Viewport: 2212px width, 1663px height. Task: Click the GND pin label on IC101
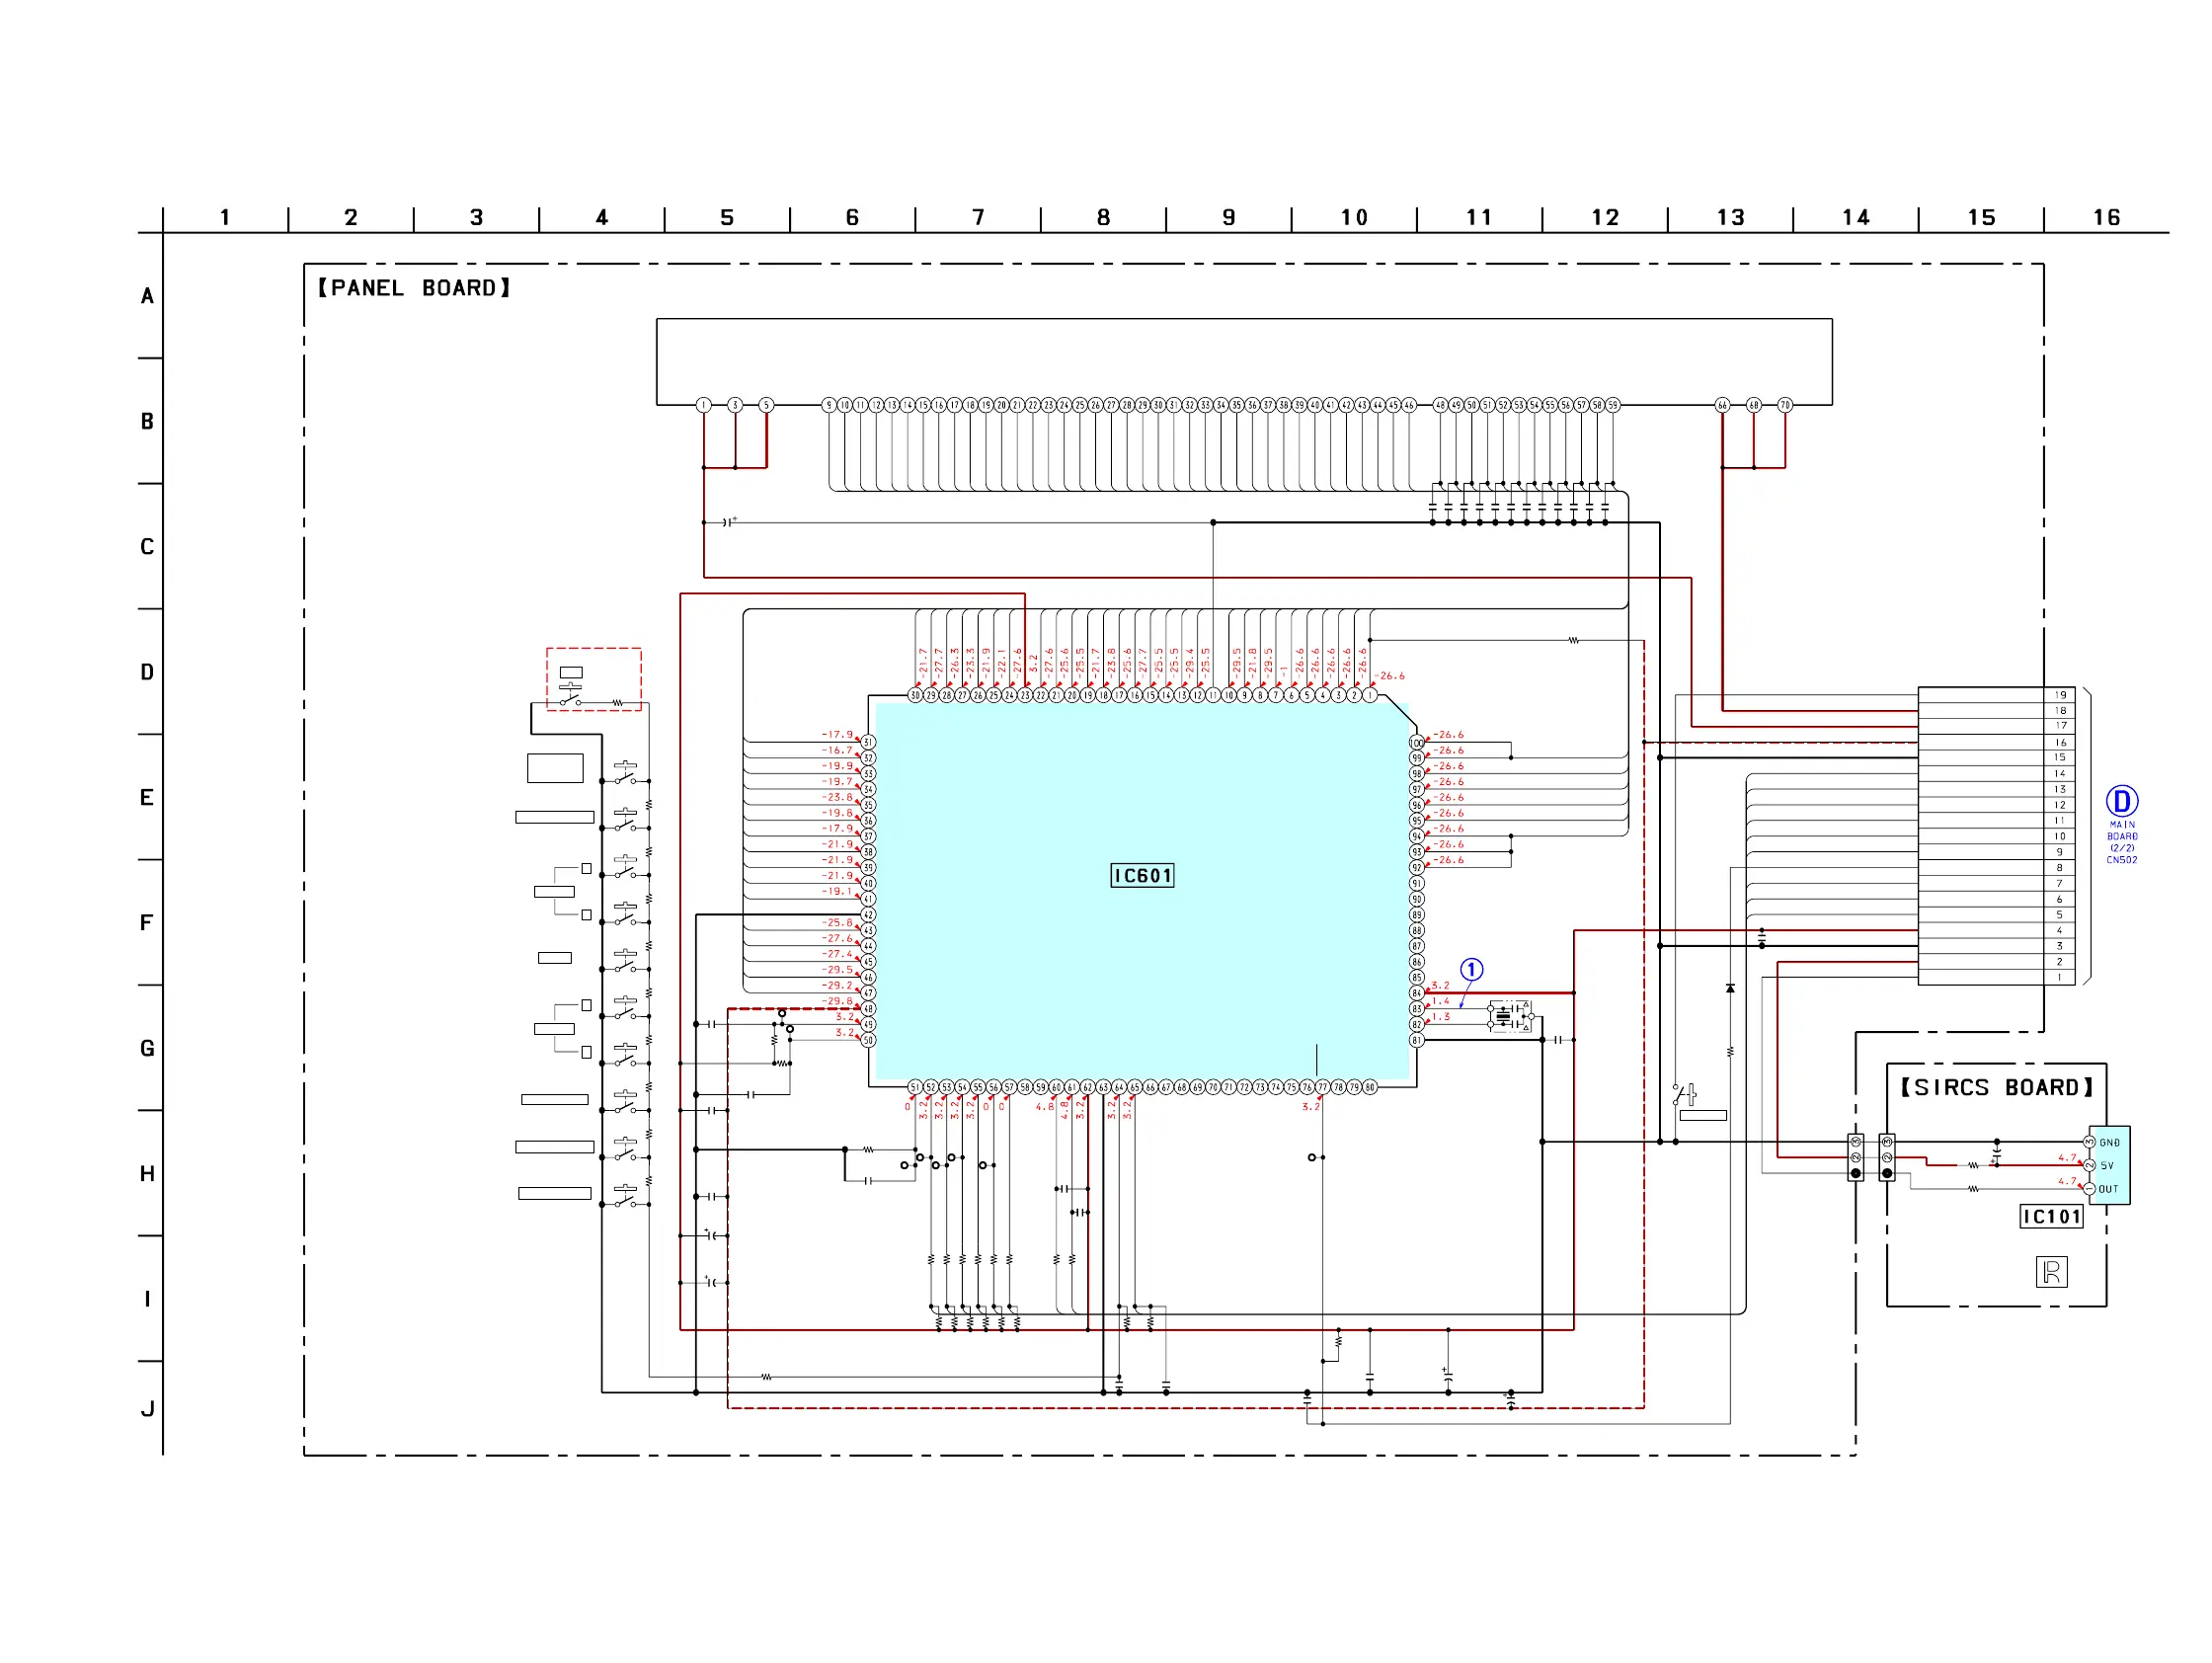[x=2109, y=1143]
